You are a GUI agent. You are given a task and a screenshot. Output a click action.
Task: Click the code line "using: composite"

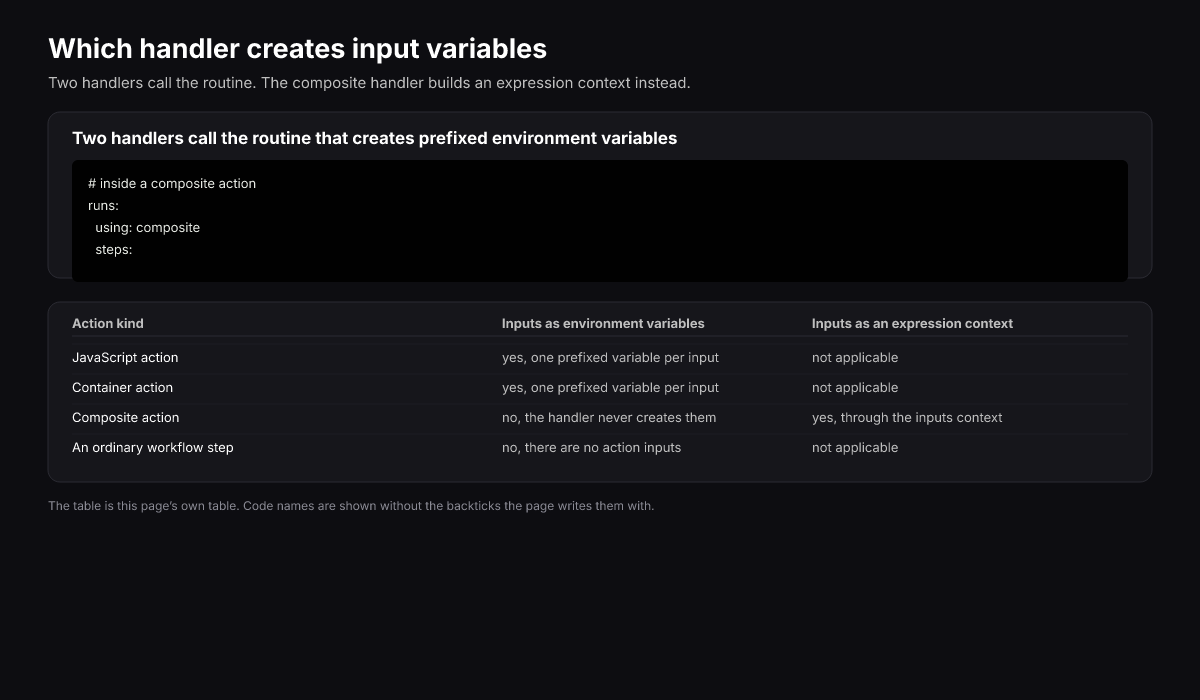tap(148, 227)
